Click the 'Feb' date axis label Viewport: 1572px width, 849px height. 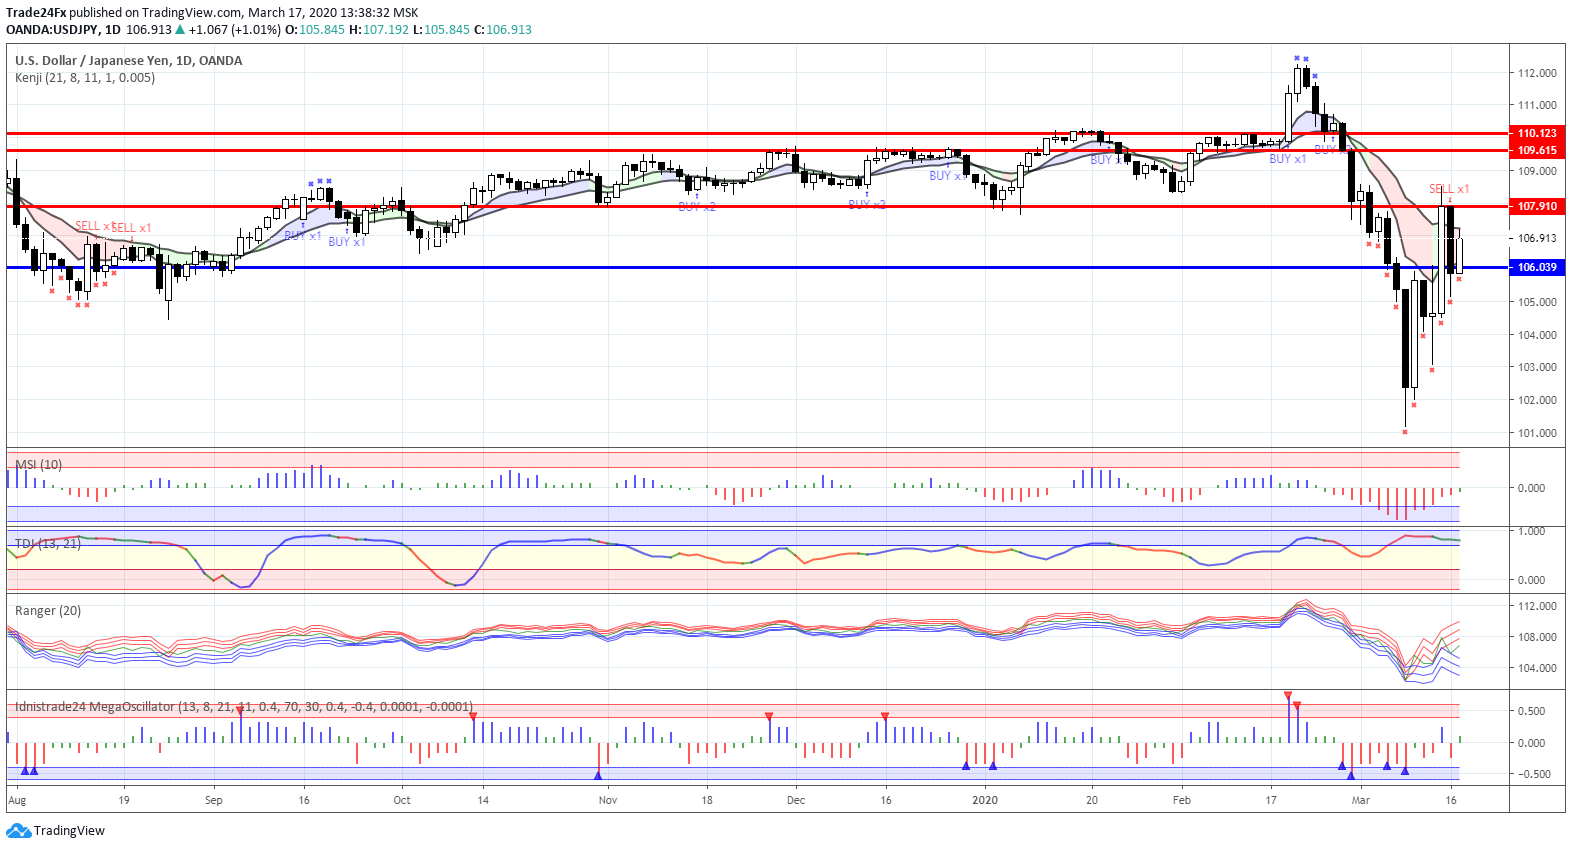[1182, 800]
